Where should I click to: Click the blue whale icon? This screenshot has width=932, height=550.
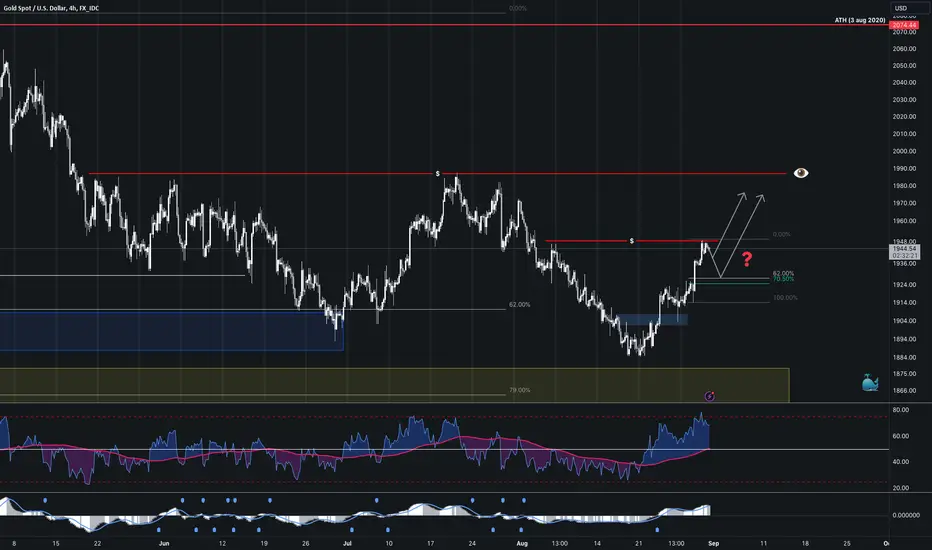tap(870, 383)
